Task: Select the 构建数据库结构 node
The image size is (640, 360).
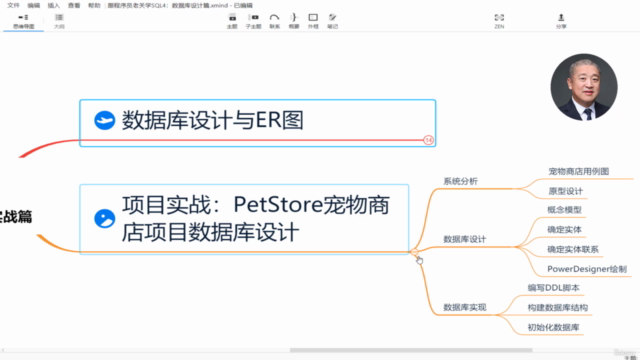Action: [557, 307]
